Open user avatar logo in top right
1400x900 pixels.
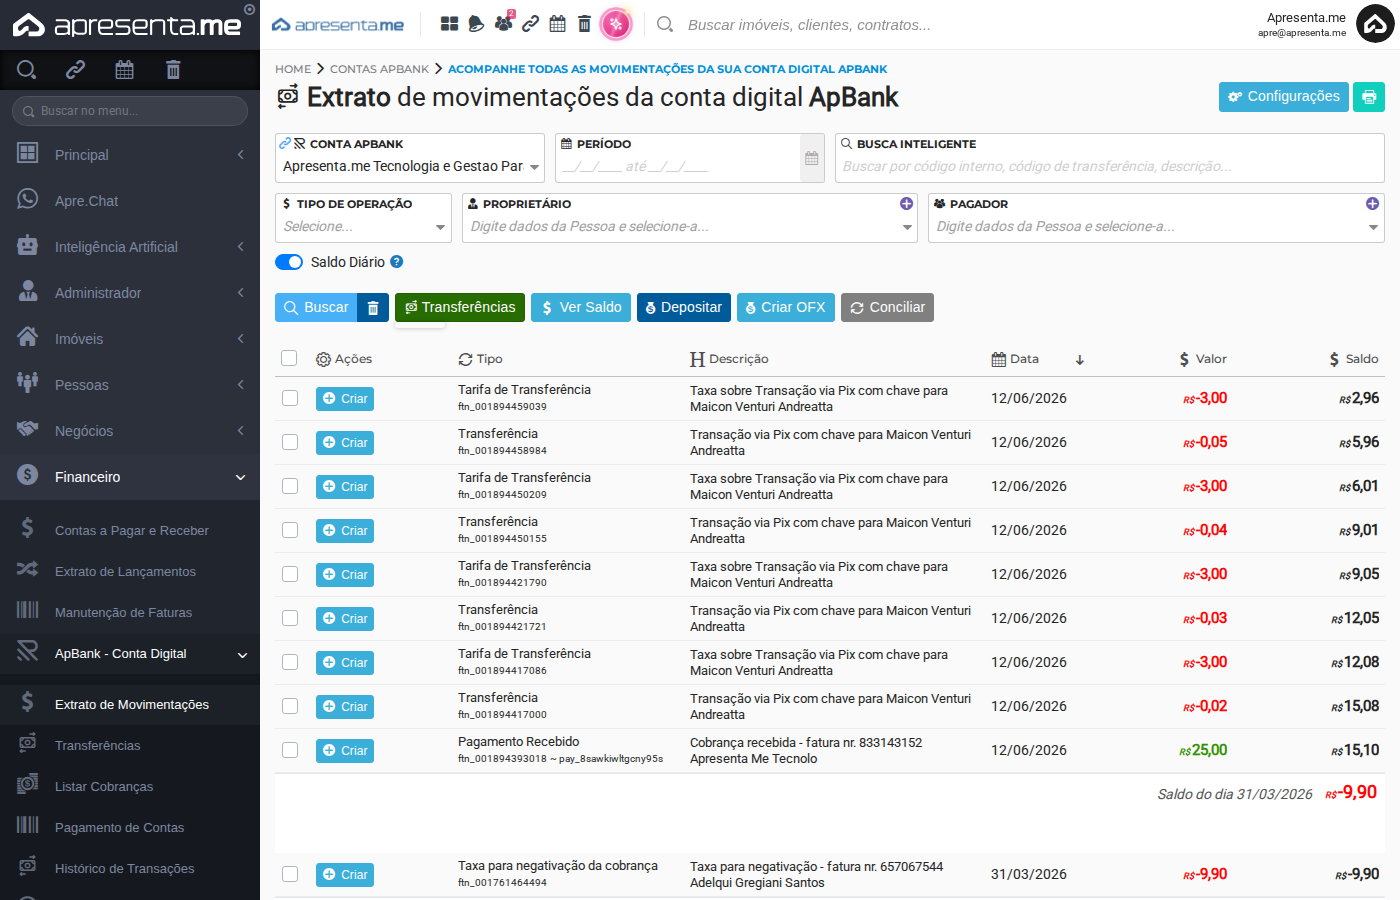(1375, 24)
